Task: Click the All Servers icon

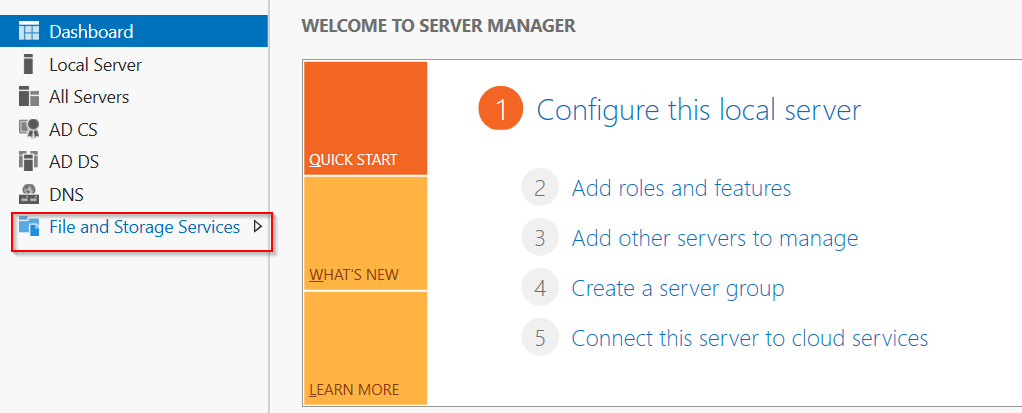Action: tap(29, 97)
